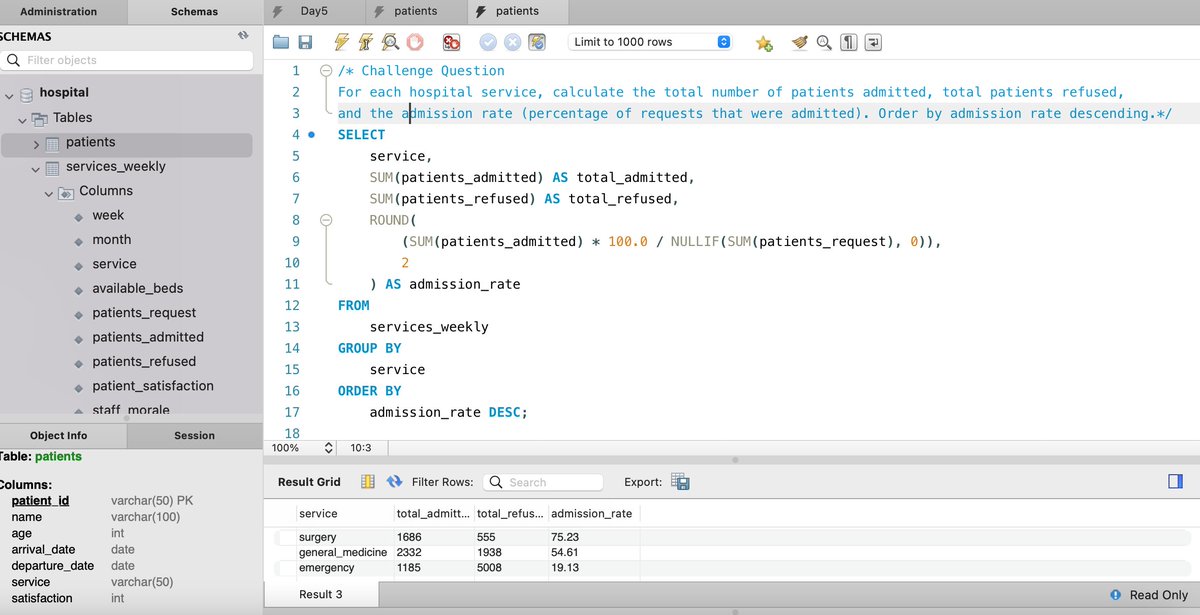This screenshot has width=1200, height=615.
Task: Open the Limit to 1000 rows dropdown
Action: coord(650,42)
